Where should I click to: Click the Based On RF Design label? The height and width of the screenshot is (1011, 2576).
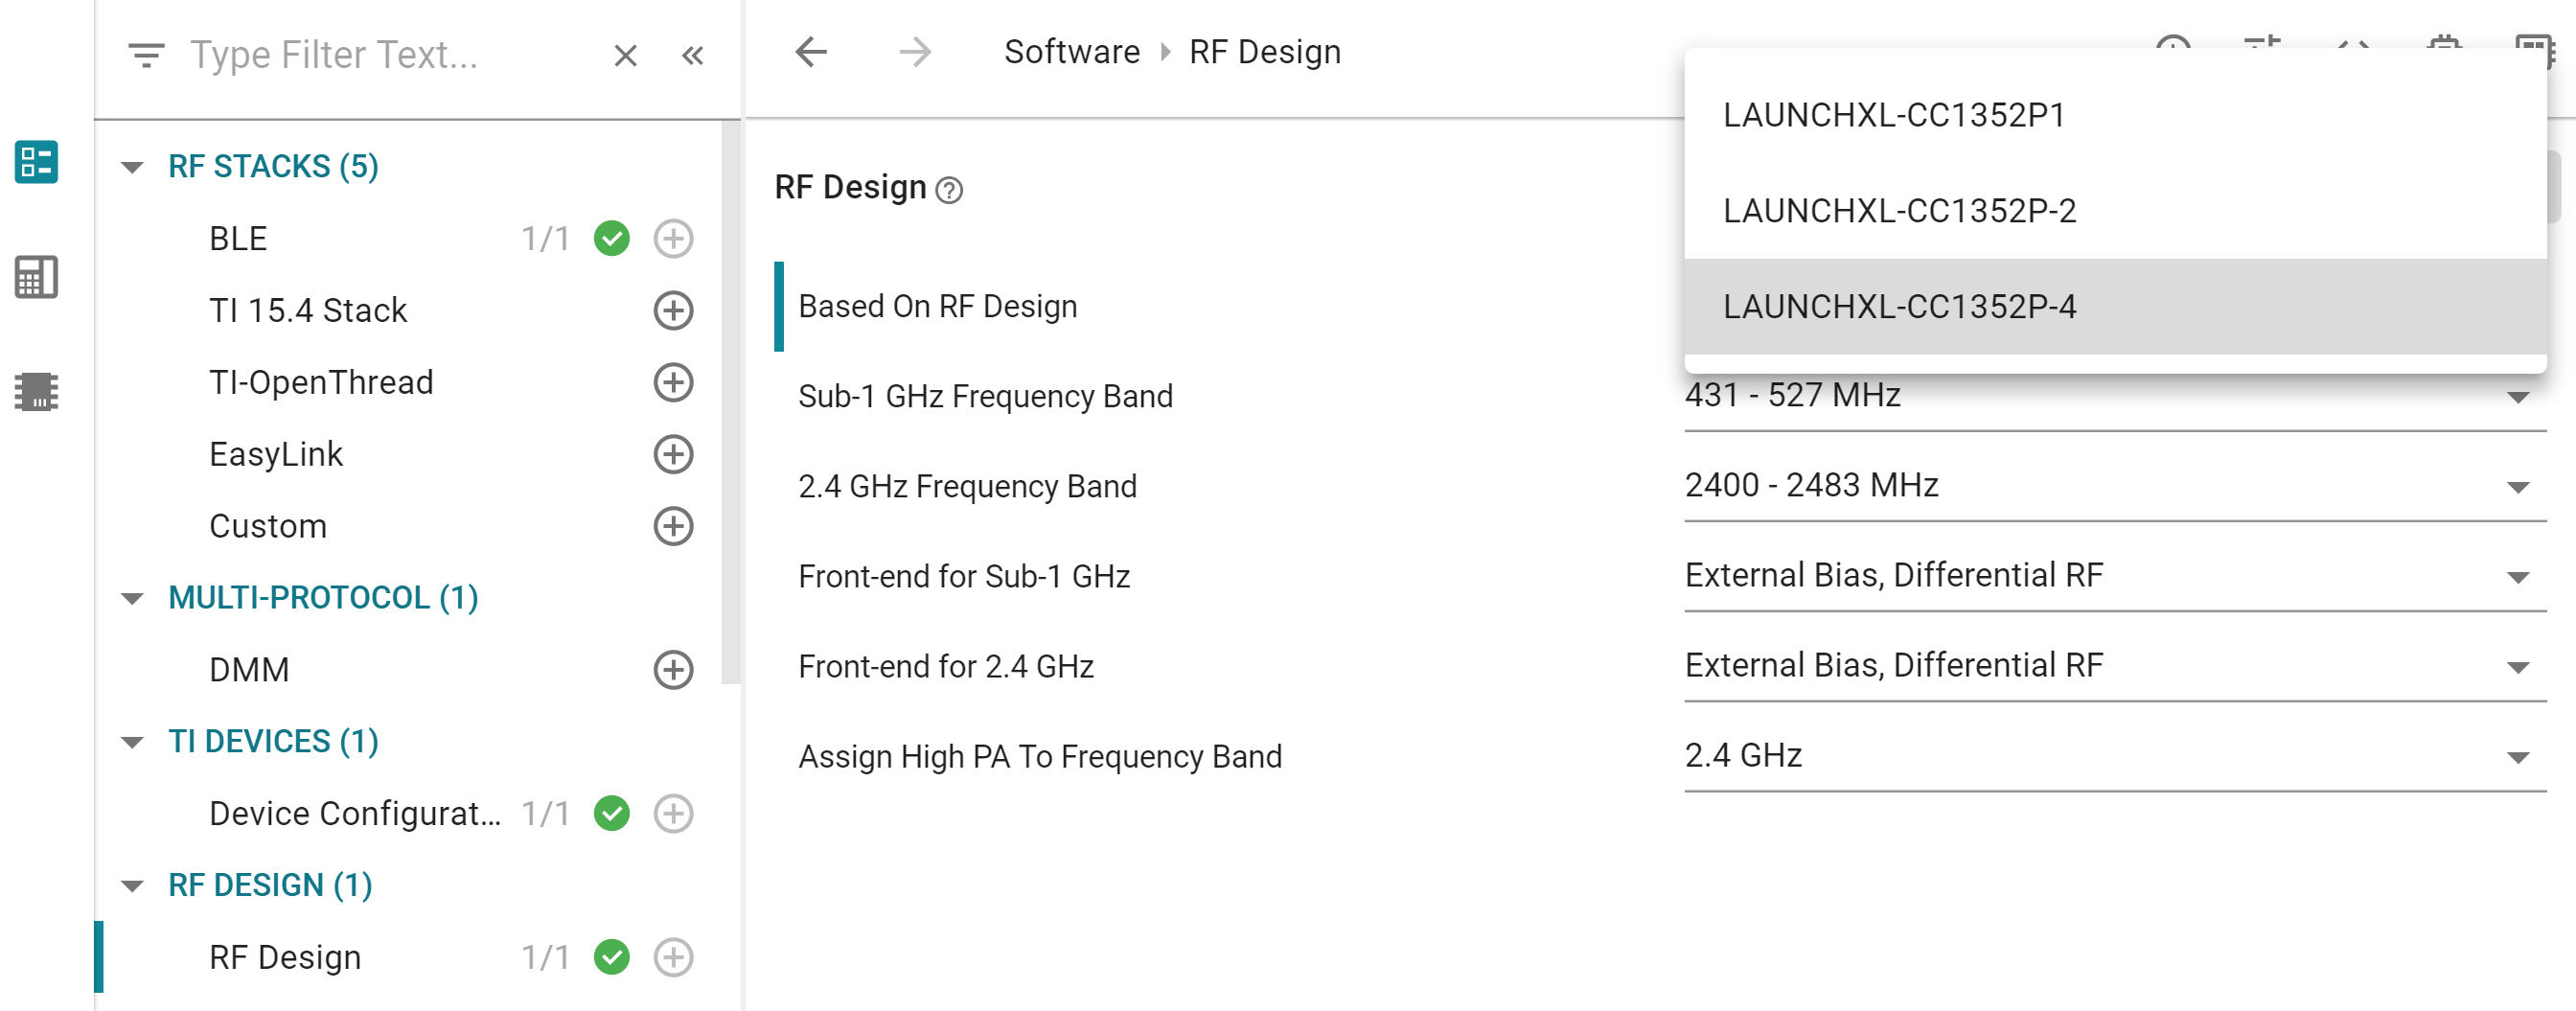point(937,307)
